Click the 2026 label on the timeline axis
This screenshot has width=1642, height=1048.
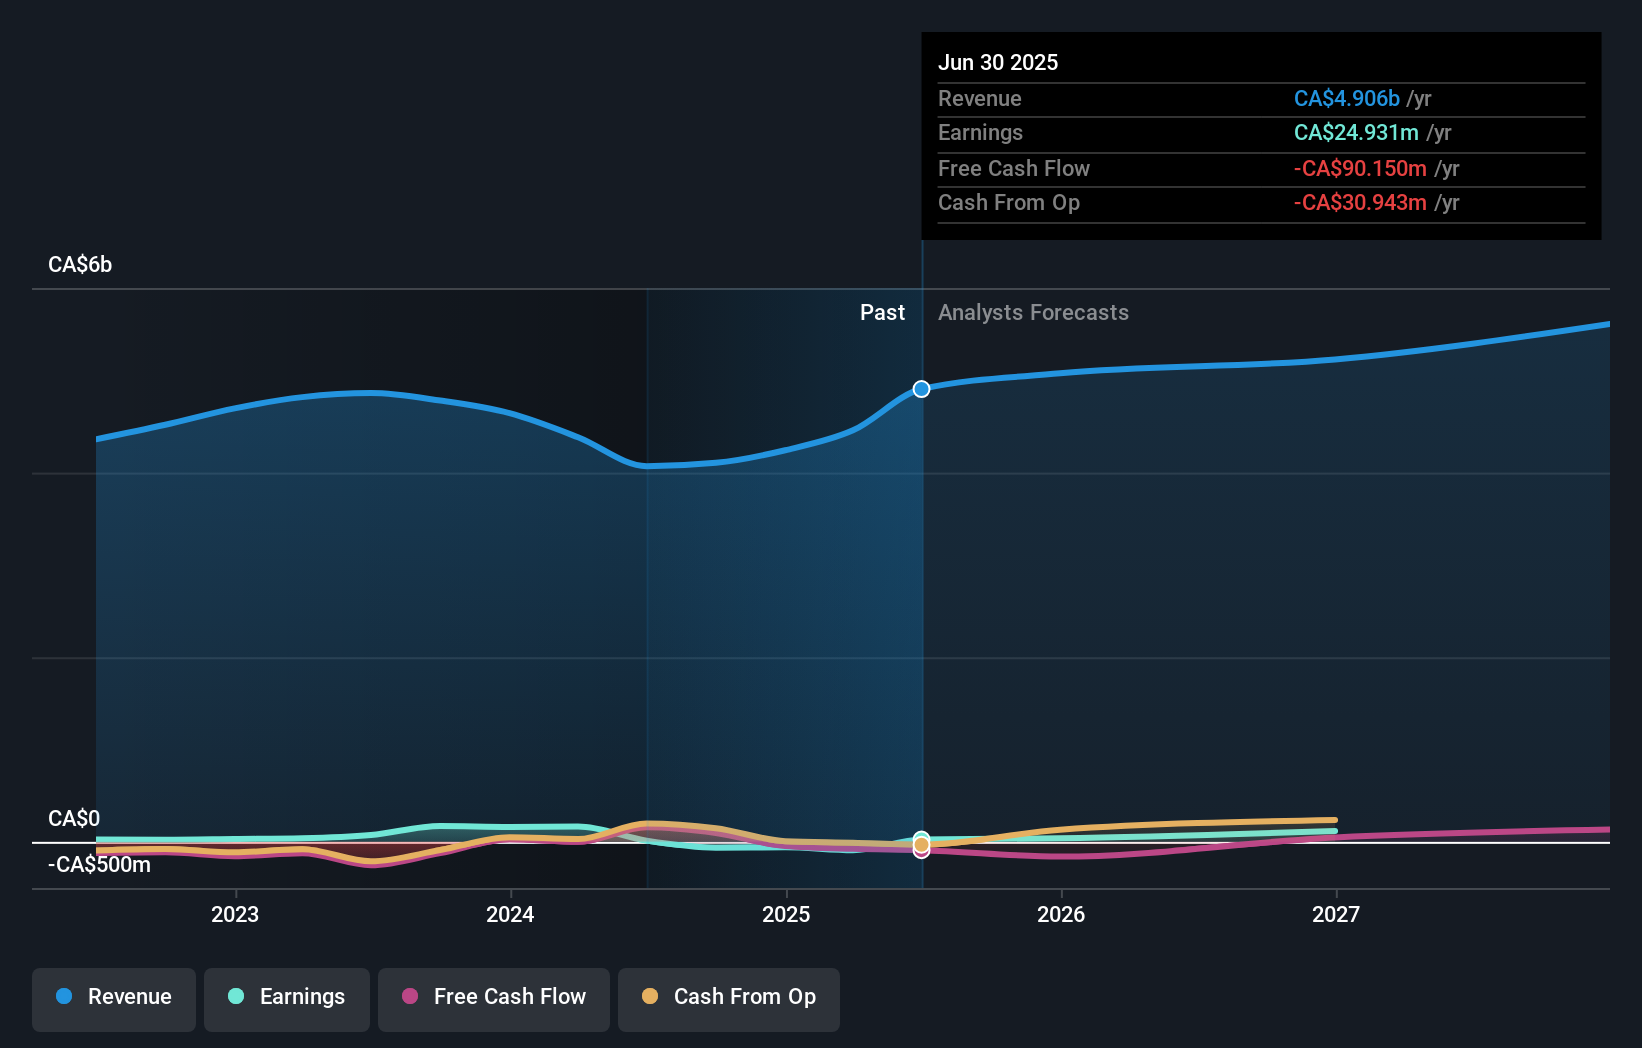click(x=1062, y=914)
